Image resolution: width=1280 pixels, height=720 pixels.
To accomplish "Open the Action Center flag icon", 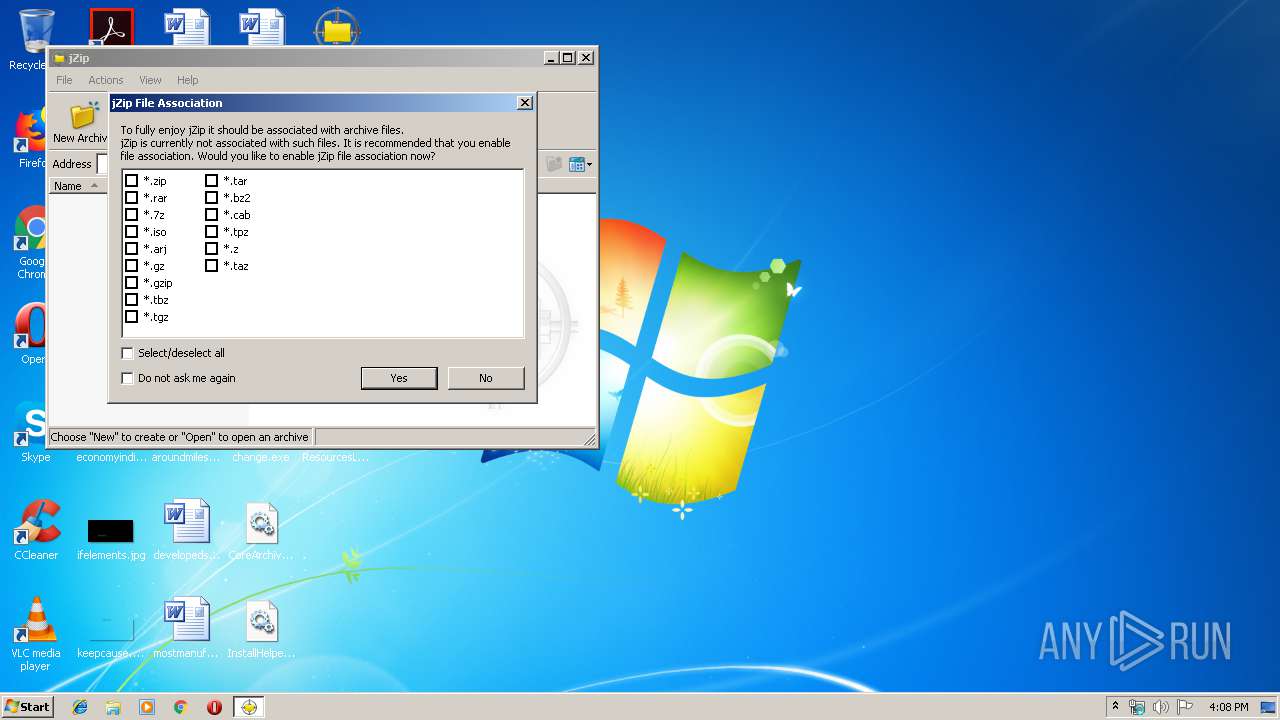I will 1185,707.
